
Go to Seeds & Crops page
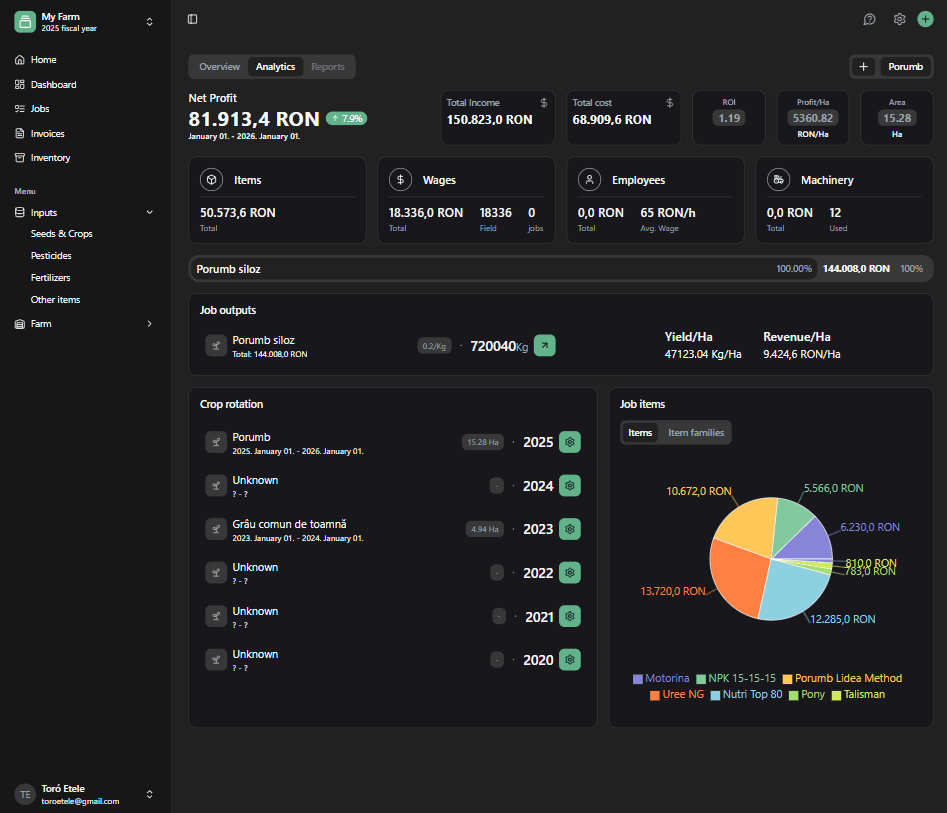[61, 234]
